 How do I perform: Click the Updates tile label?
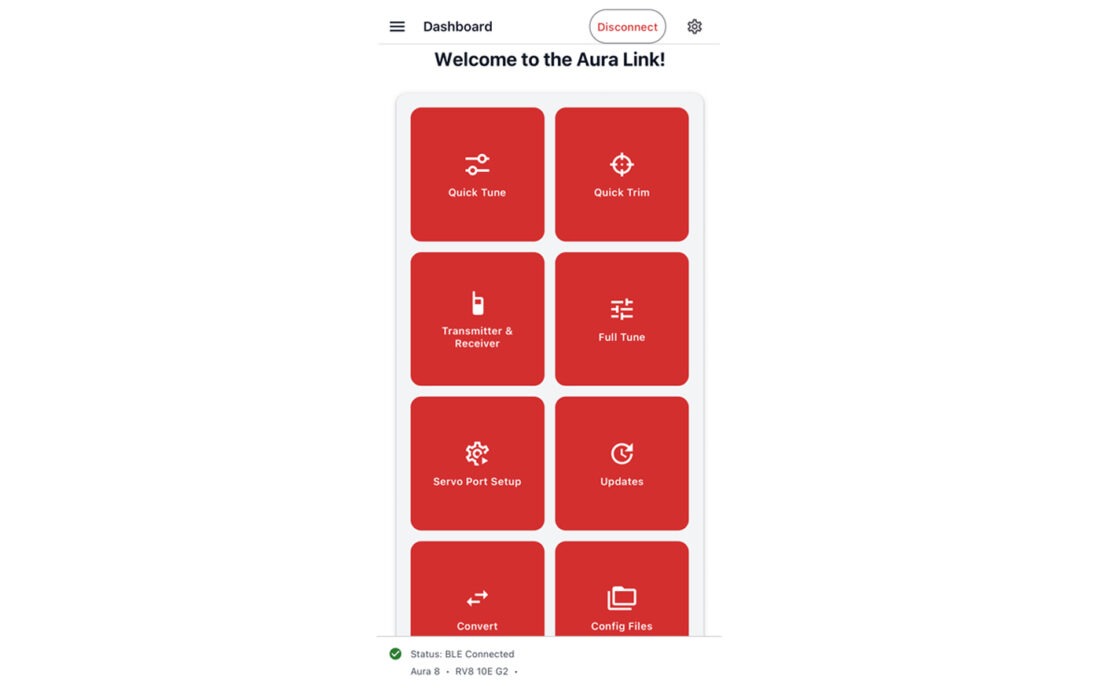(622, 482)
